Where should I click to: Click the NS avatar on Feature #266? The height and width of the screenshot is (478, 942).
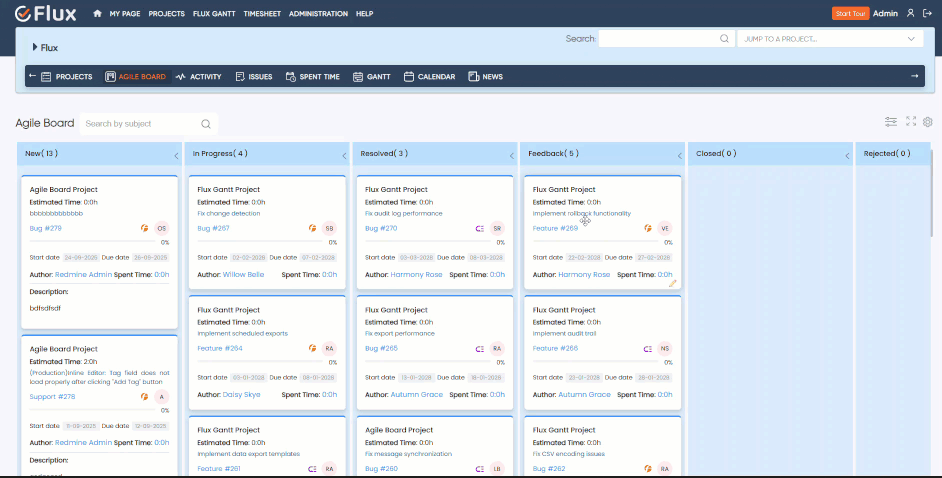coord(664,348)
